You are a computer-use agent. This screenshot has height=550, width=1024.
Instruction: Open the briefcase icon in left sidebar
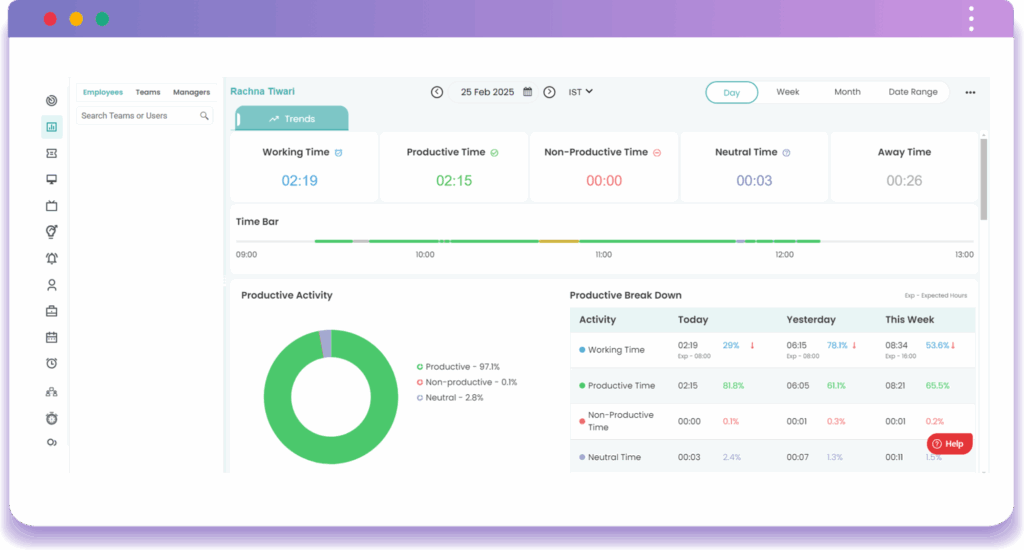pyautogui.click(x=51, y=311)
